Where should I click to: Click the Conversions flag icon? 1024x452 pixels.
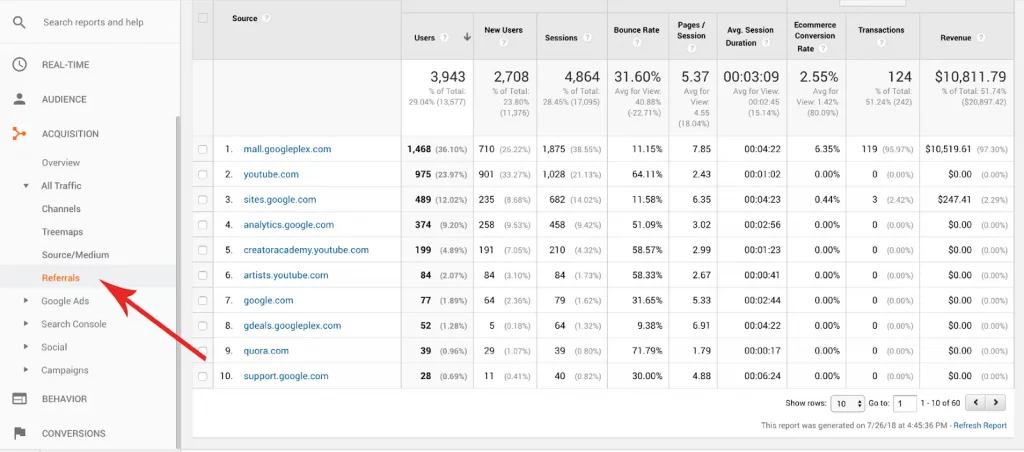20,433
